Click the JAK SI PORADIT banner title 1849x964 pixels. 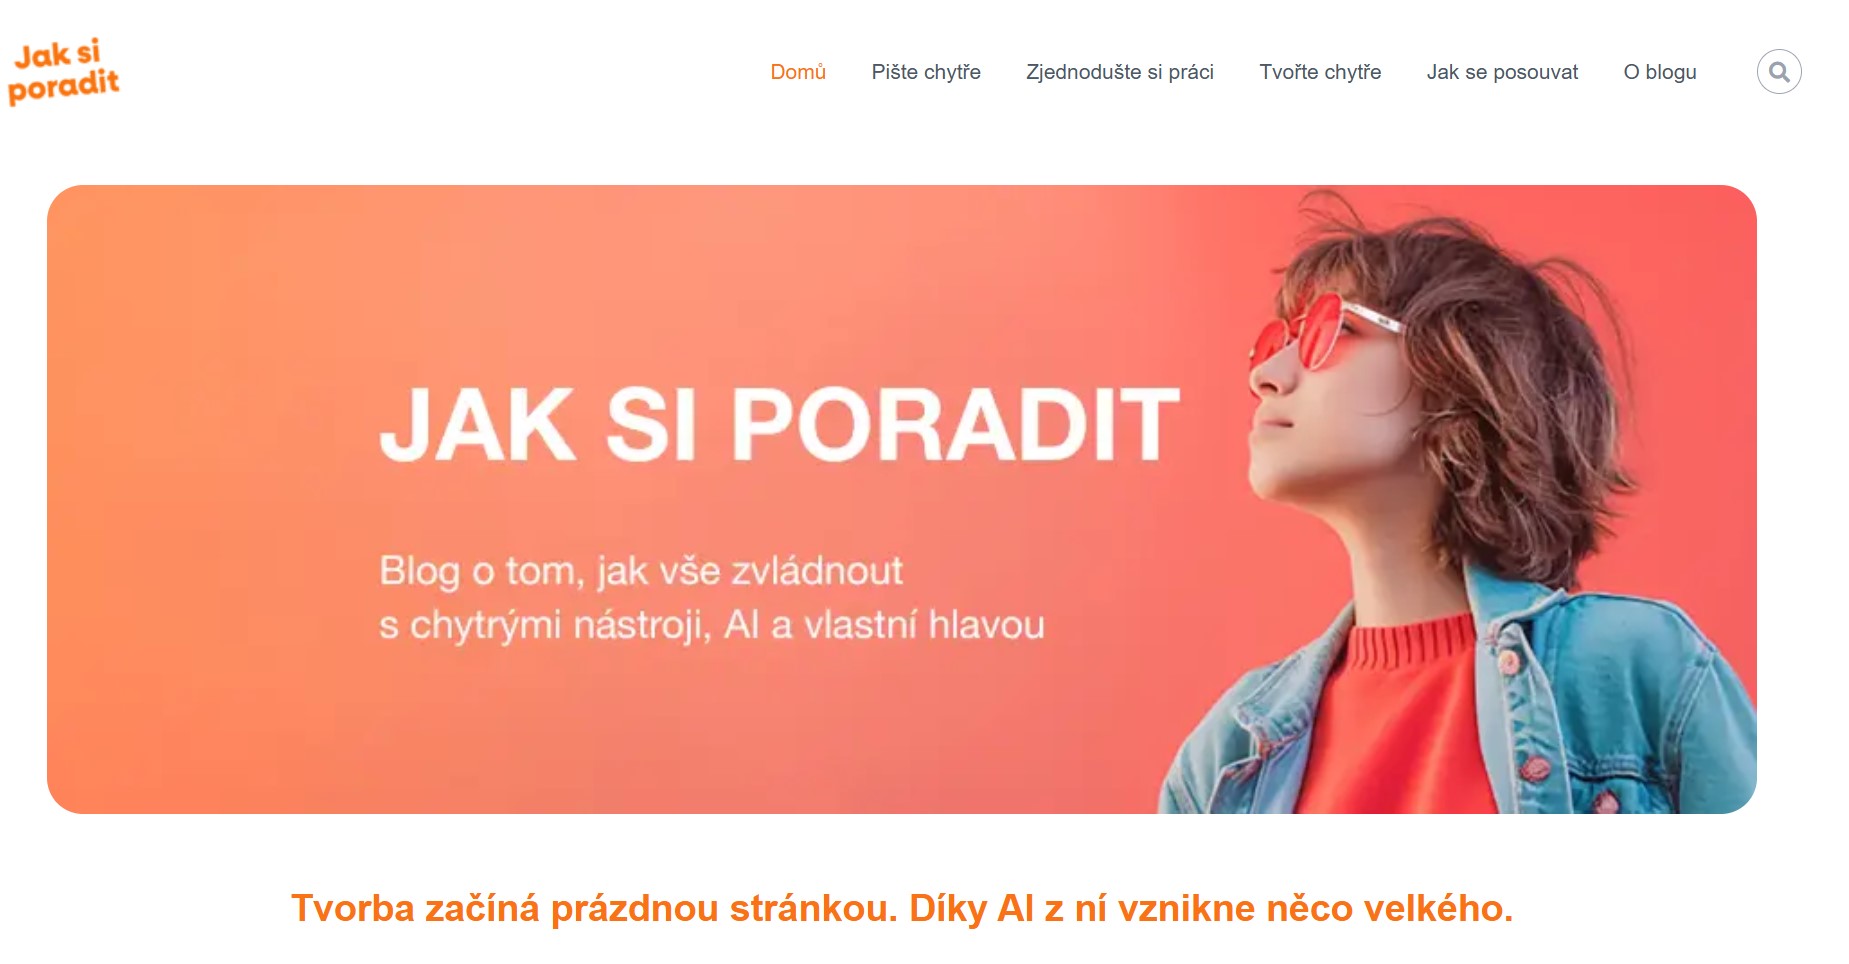[780, 424]
